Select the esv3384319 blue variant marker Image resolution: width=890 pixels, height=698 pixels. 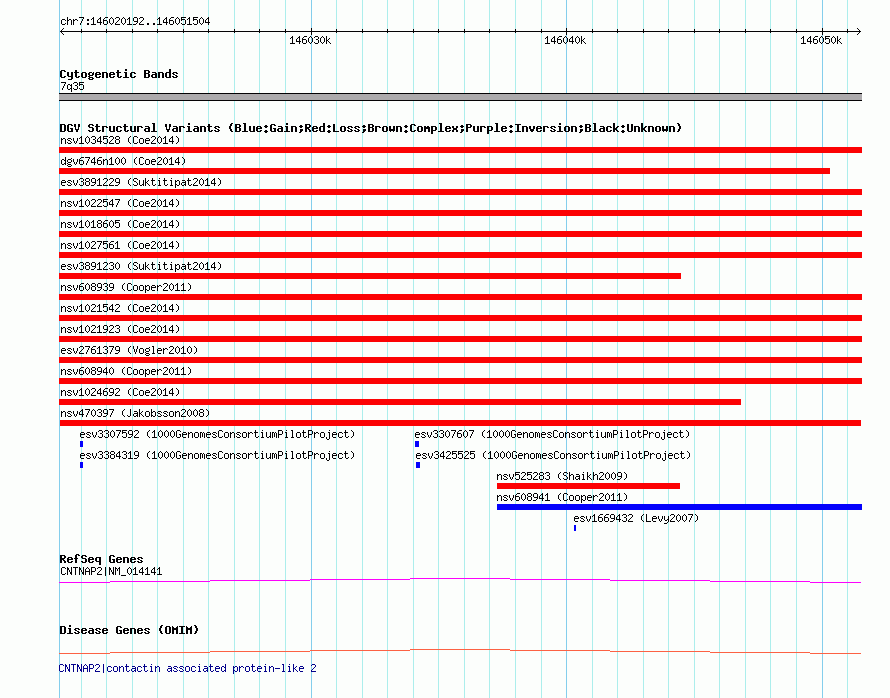coord(82,465)
